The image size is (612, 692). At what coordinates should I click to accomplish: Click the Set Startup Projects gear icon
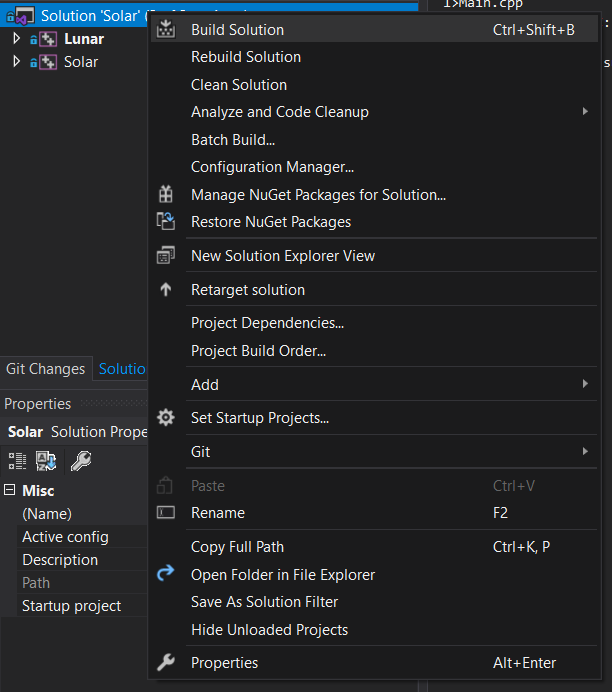tap(167, 418)
